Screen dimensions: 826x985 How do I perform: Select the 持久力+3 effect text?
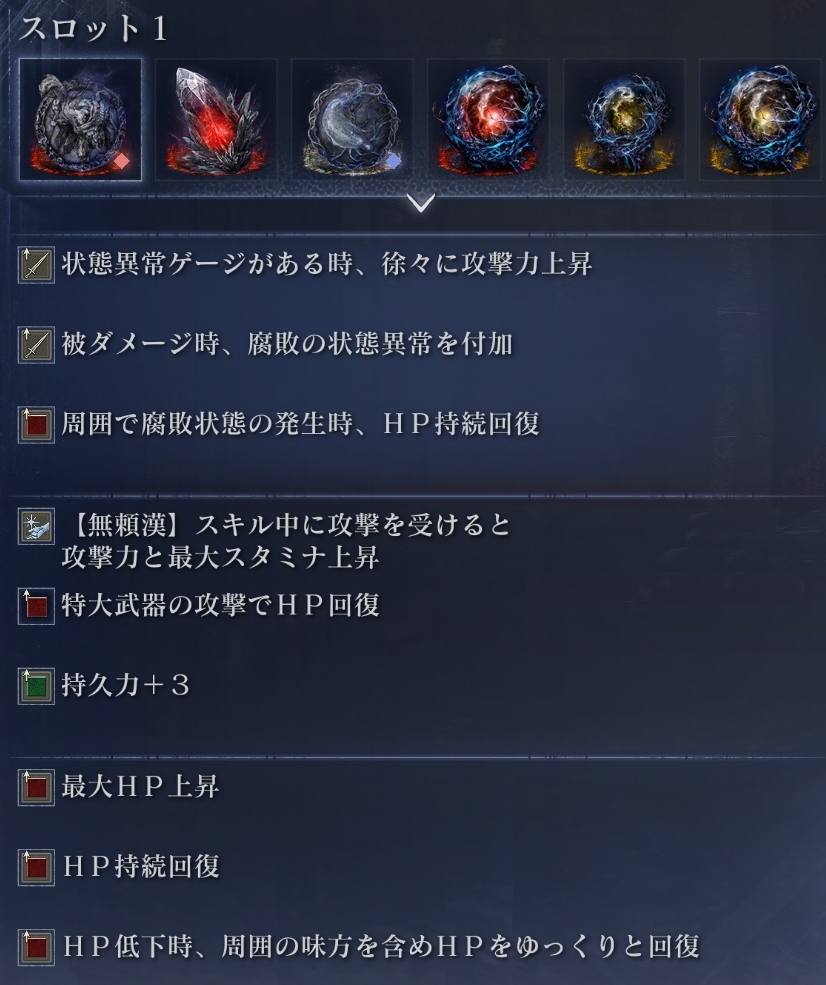point(126,685)
